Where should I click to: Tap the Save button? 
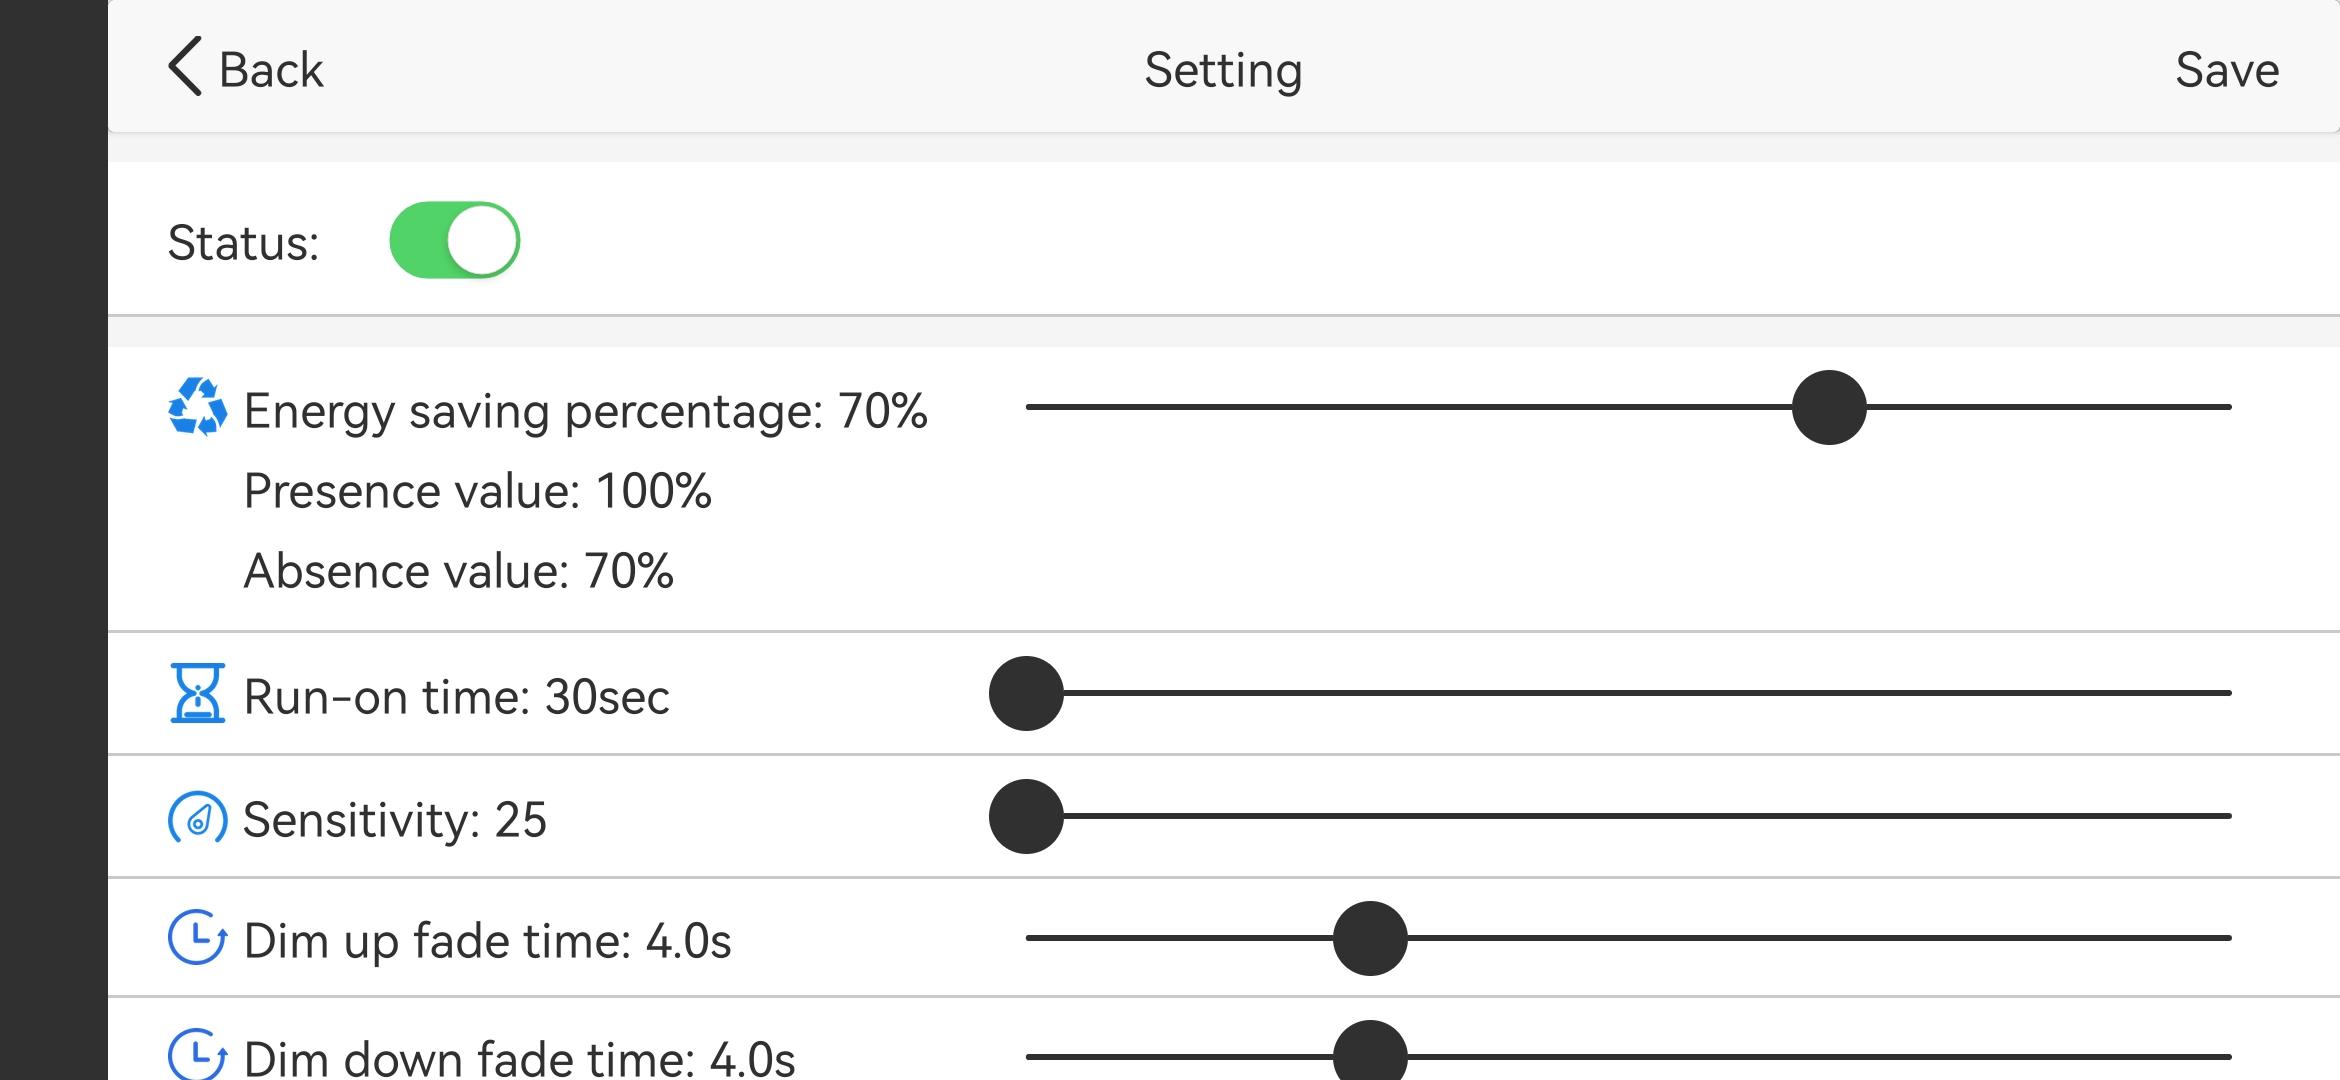2227,70
